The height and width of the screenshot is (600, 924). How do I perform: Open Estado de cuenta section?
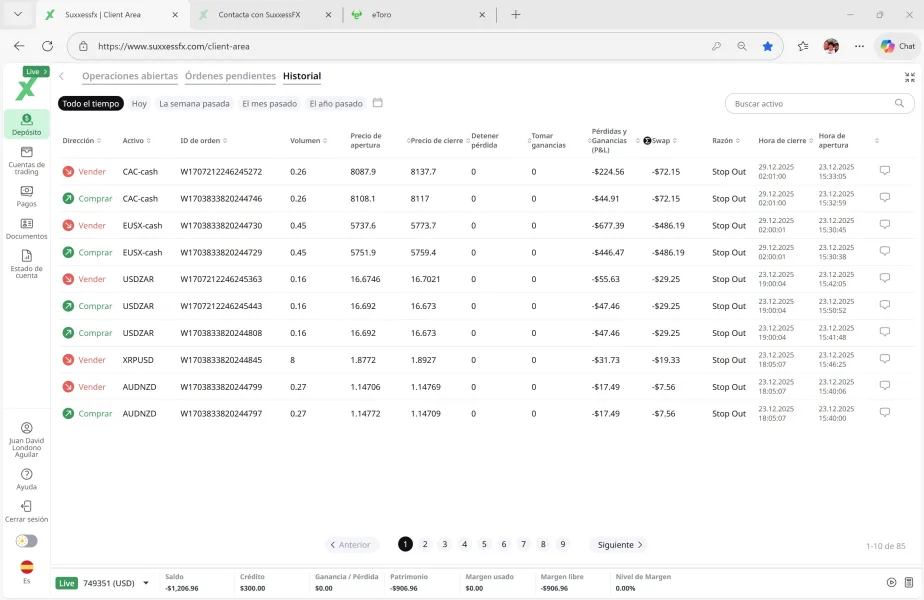pyautogui.click(x=27, y=257)
